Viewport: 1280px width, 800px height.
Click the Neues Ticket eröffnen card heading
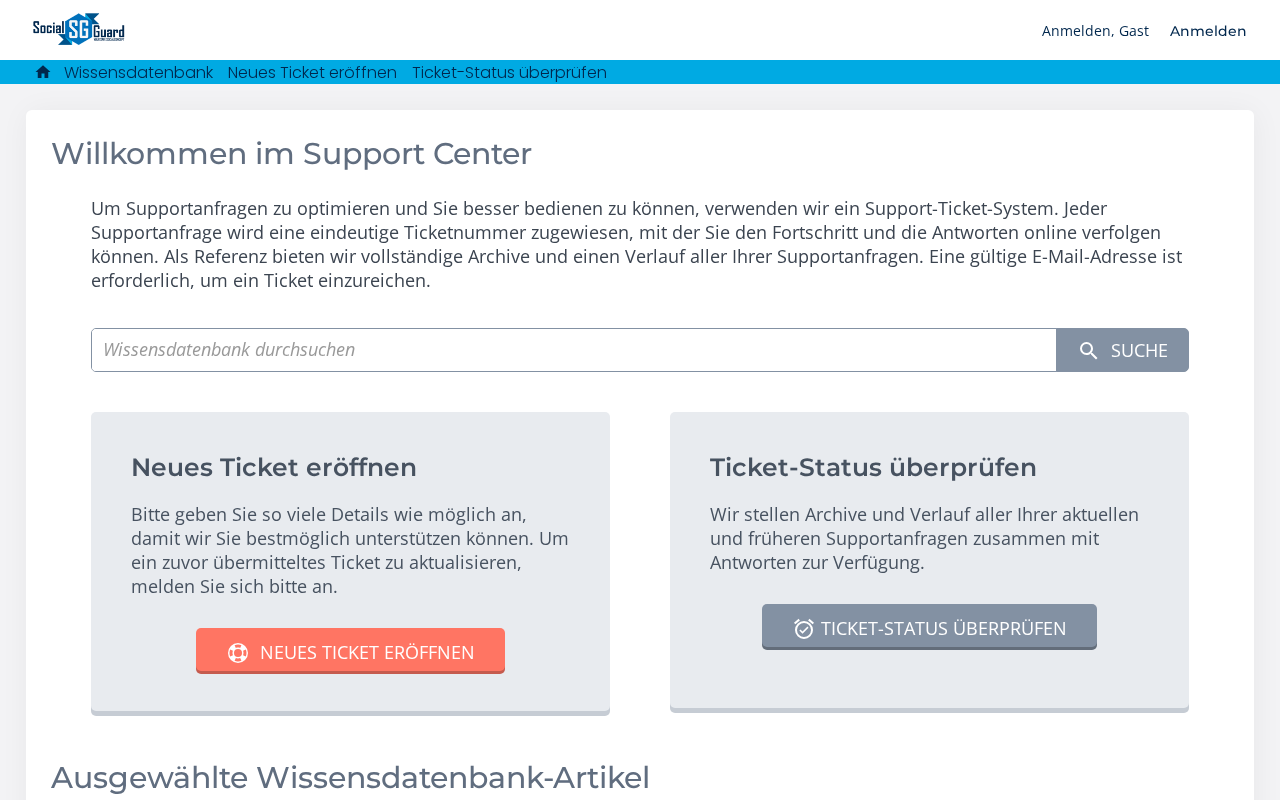(274, 467)
